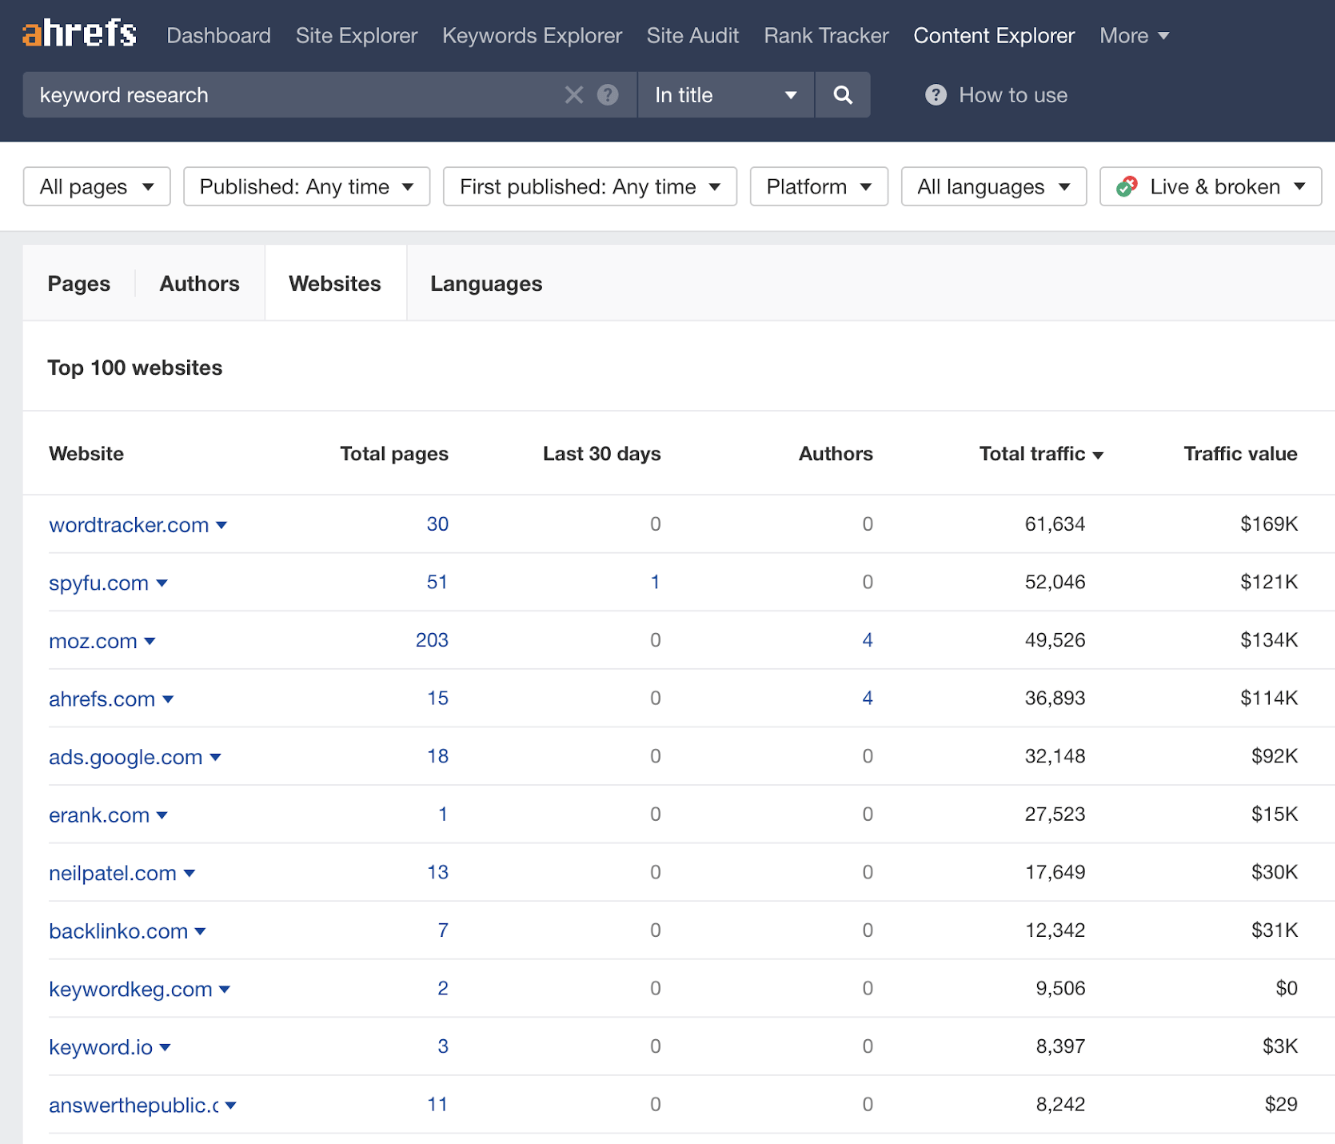Screen dimensions: 1335x1144
Task: Click into the keyword research search field
Action: click(290, 95)
